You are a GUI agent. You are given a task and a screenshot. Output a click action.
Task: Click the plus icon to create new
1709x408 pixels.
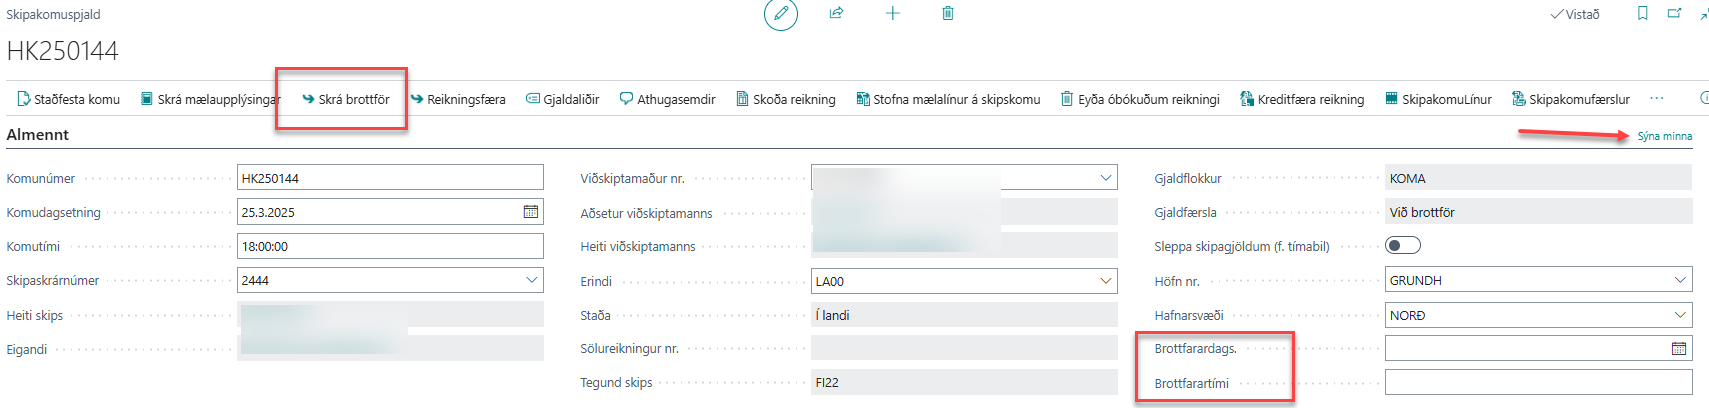pos(892,13)
